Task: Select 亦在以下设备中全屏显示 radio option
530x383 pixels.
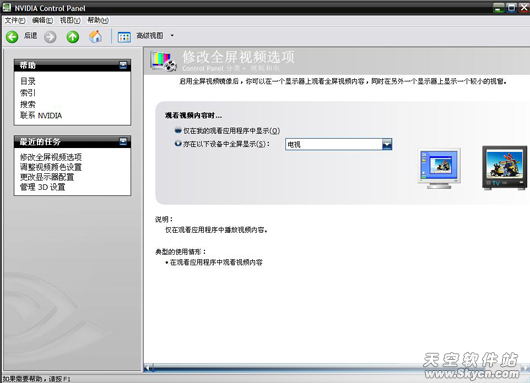Action: [x=178, y=144]
